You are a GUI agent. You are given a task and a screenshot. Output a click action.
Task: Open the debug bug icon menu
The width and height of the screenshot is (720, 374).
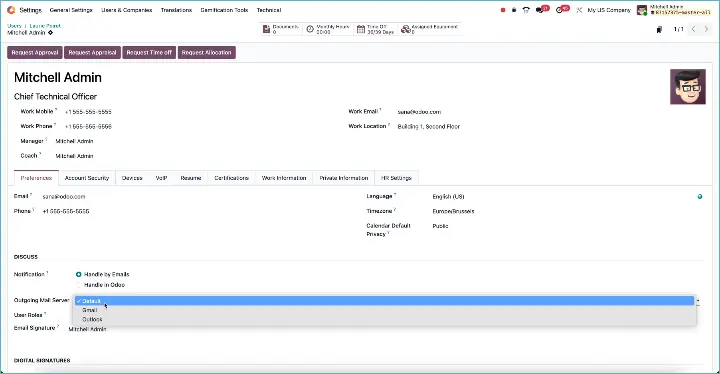point(514,10)
